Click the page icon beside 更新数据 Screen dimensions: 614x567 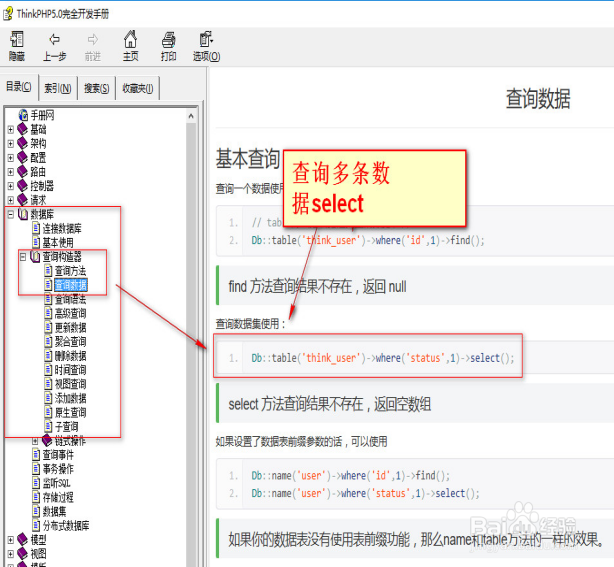[48, 327]
